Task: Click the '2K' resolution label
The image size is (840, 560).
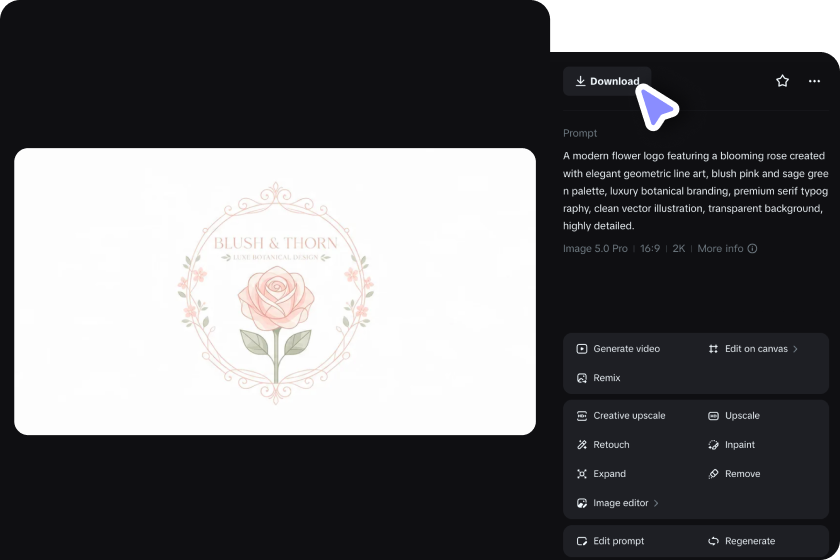Action: pos(679,249)
